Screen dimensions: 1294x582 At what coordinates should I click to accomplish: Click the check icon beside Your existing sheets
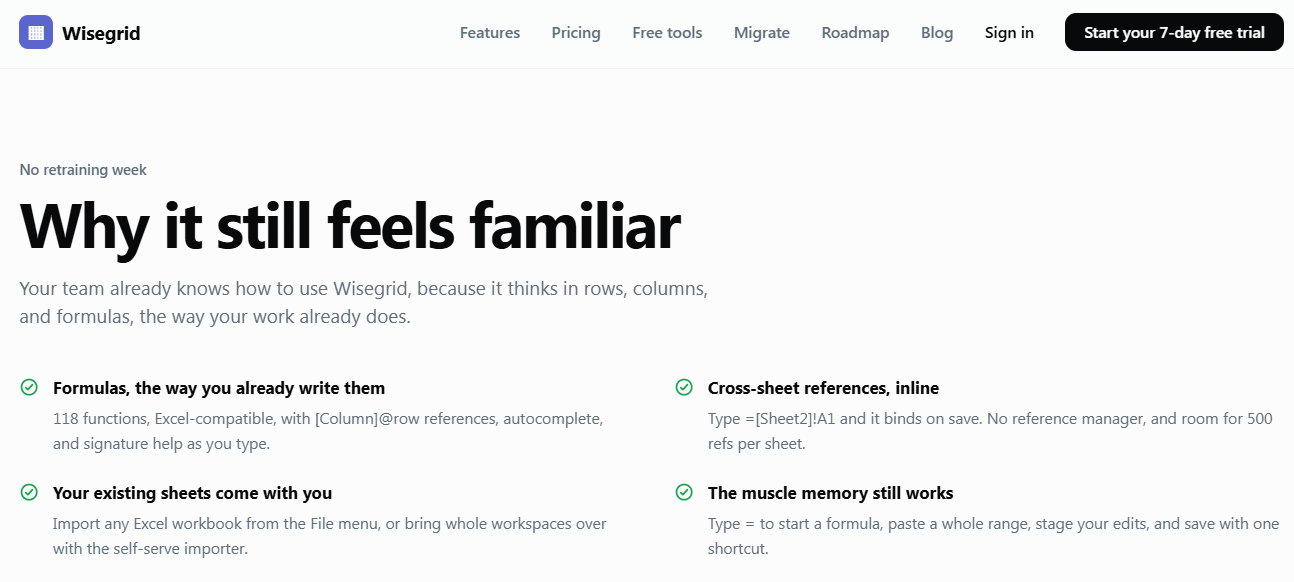[29, 492]
